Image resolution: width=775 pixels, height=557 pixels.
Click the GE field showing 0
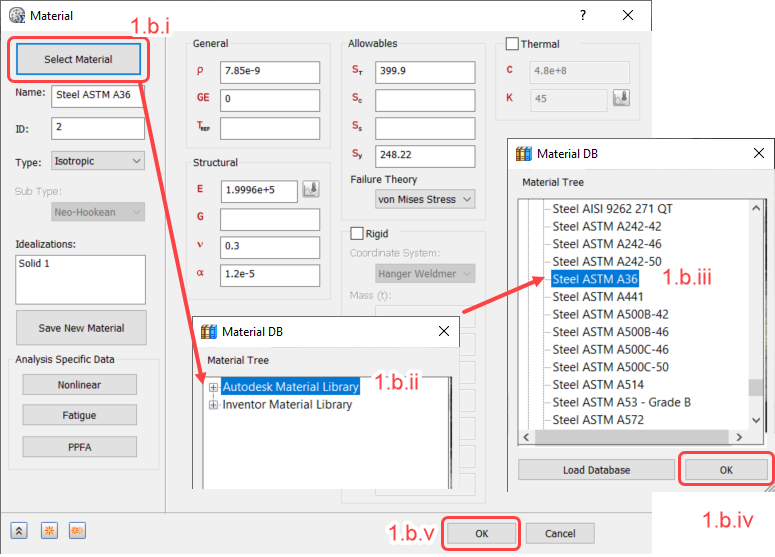[x=270, y=100]
